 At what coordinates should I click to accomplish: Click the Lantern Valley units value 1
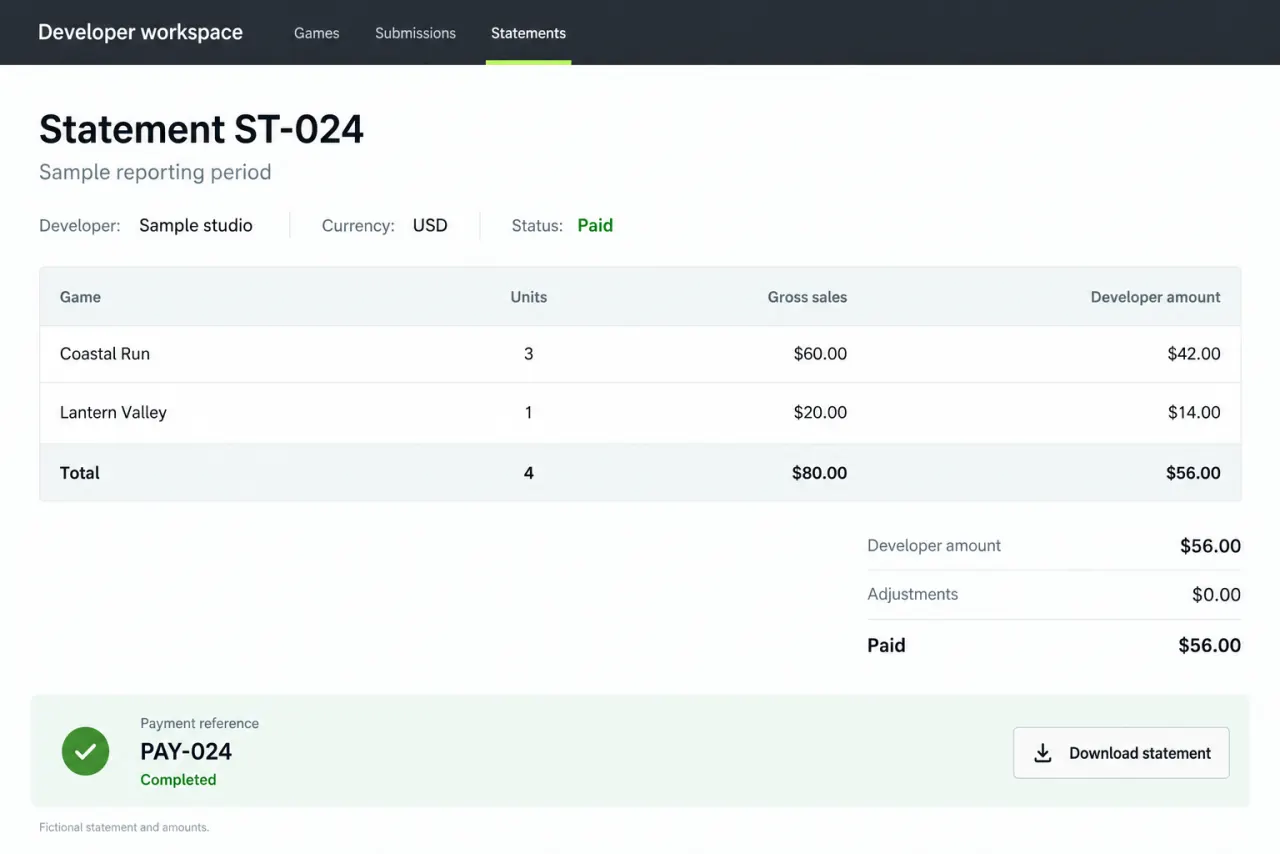[x=529, y=412]
